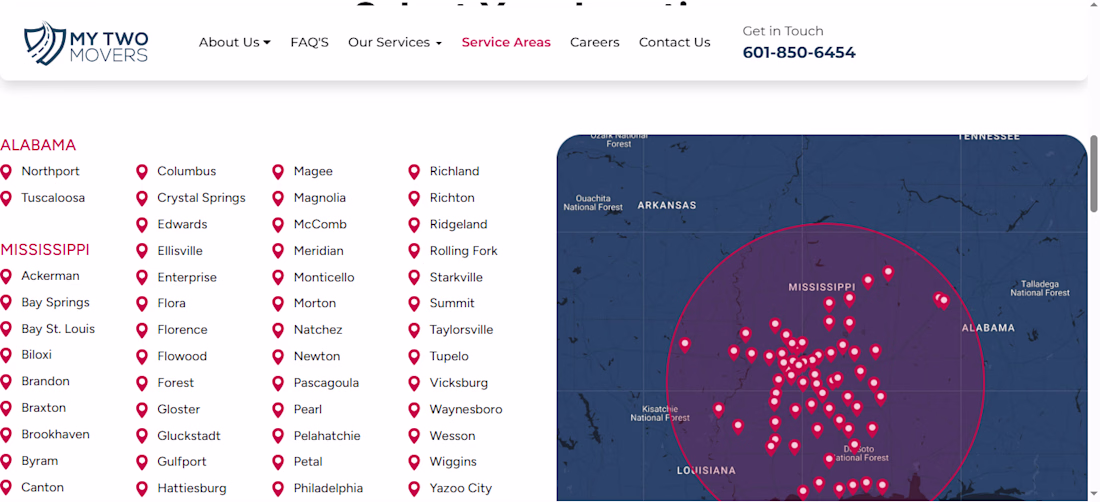The image size is (1100, 502).
Task: Click the pin icon beside Magee
Action: pos(278,172)
